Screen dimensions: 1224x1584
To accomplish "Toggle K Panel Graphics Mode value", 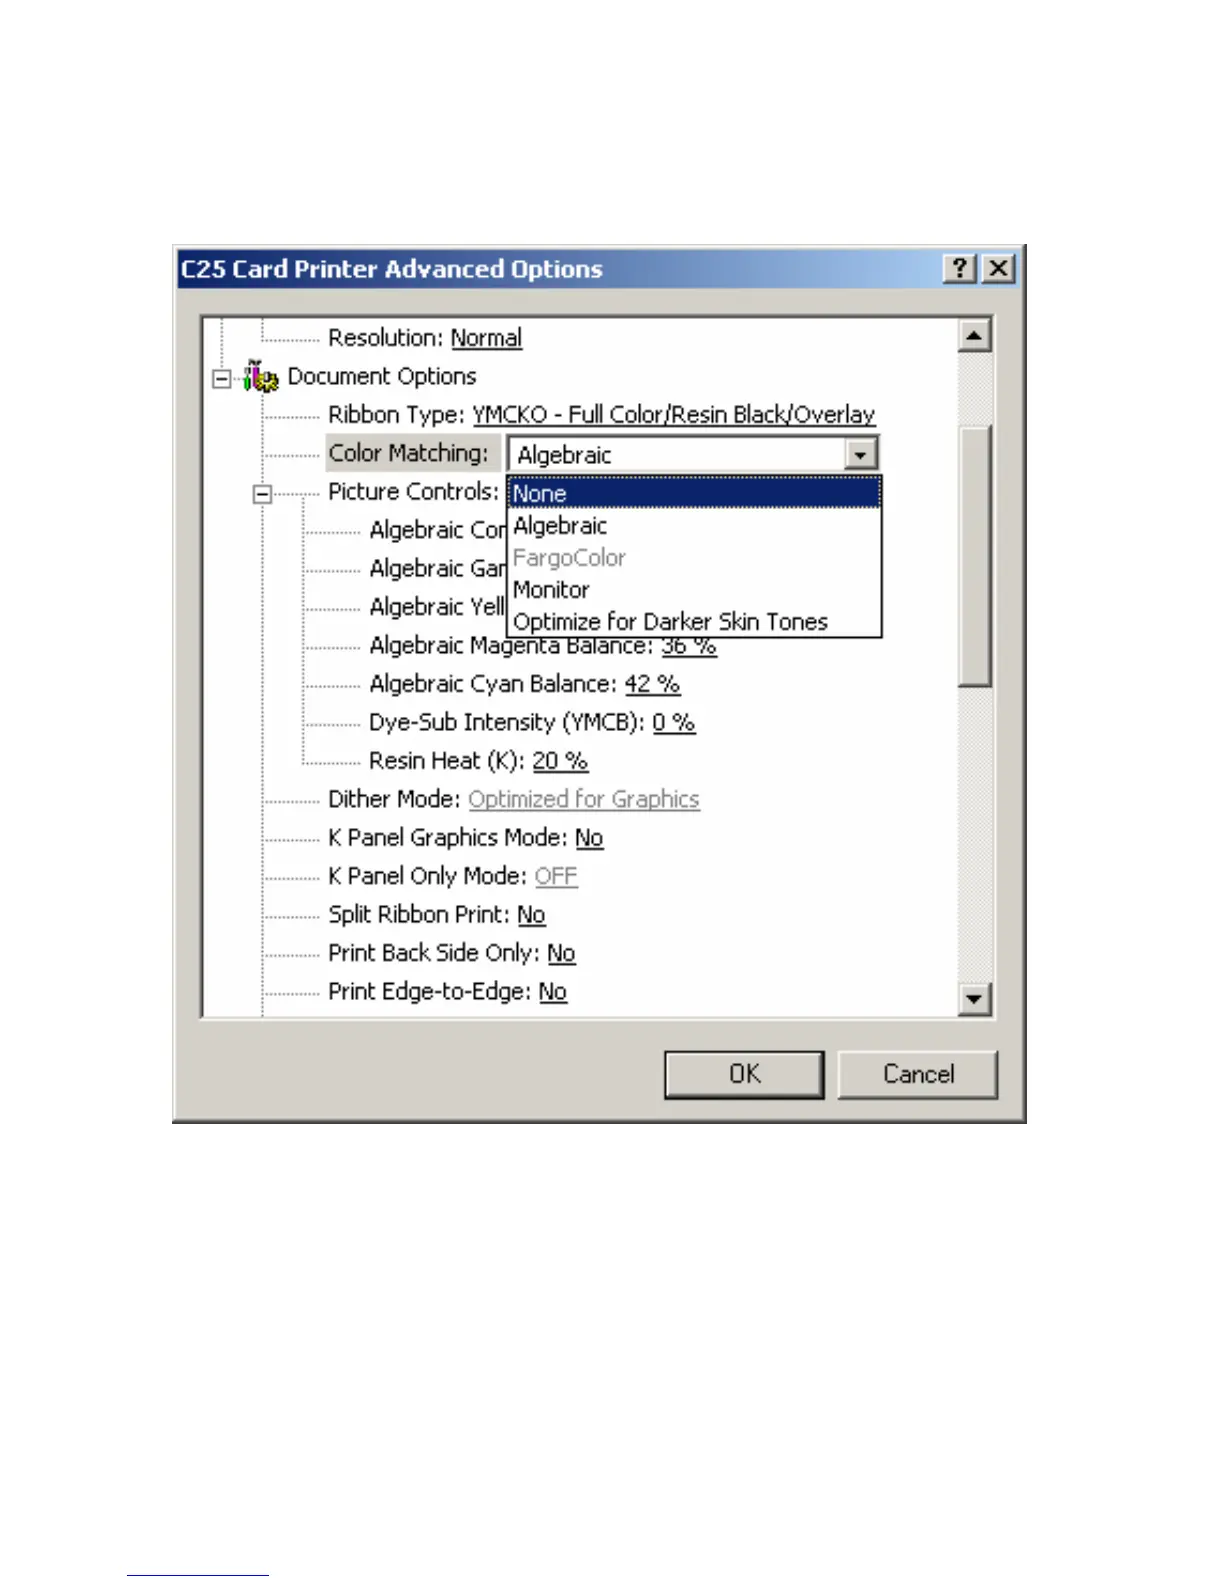I will tap(589, 838).
